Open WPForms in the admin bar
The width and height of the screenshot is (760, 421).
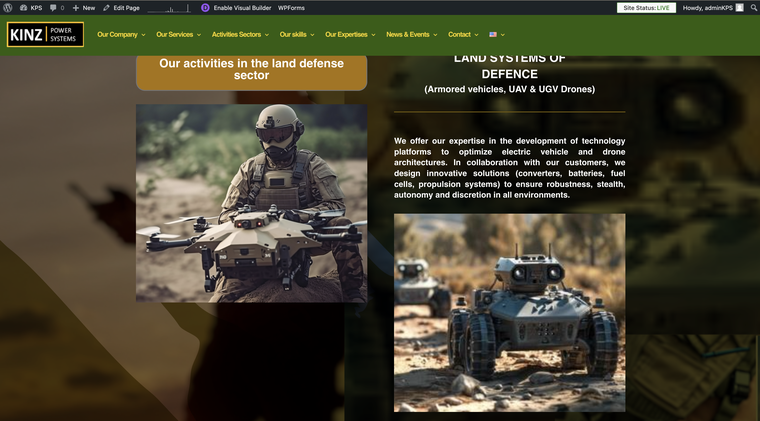[291, 8]
